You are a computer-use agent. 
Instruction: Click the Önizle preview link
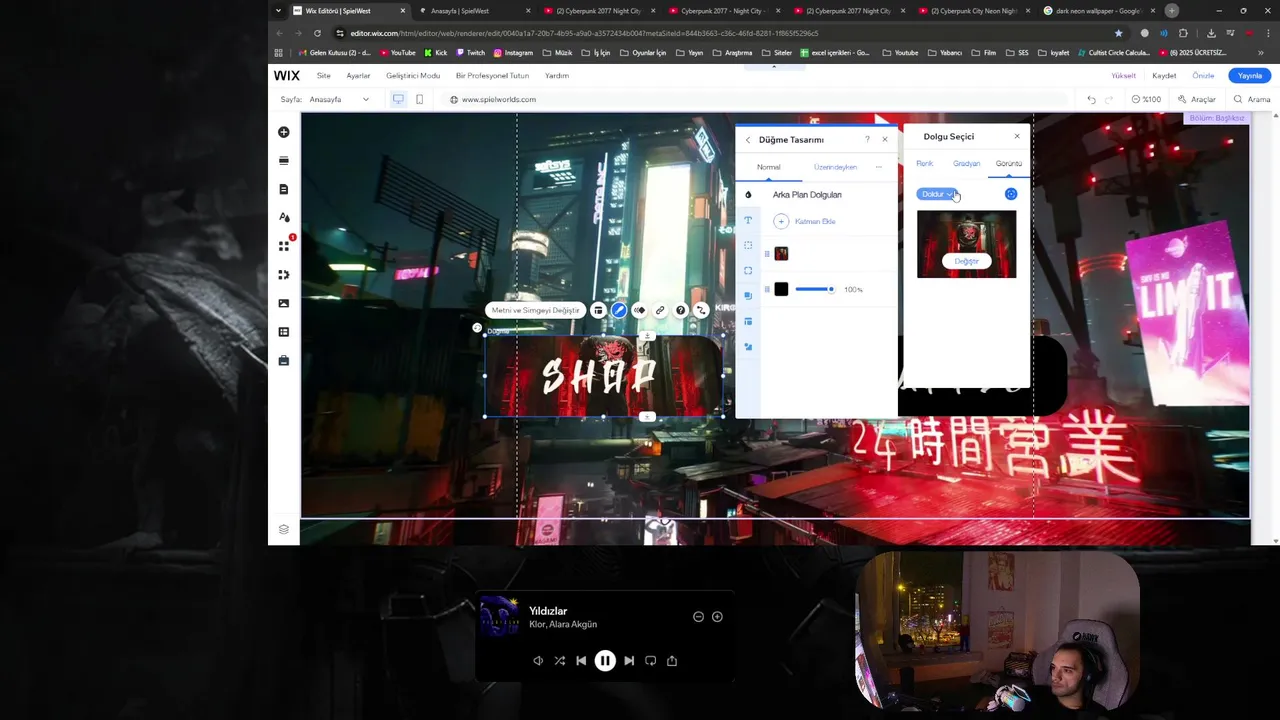click(1203, 76)
